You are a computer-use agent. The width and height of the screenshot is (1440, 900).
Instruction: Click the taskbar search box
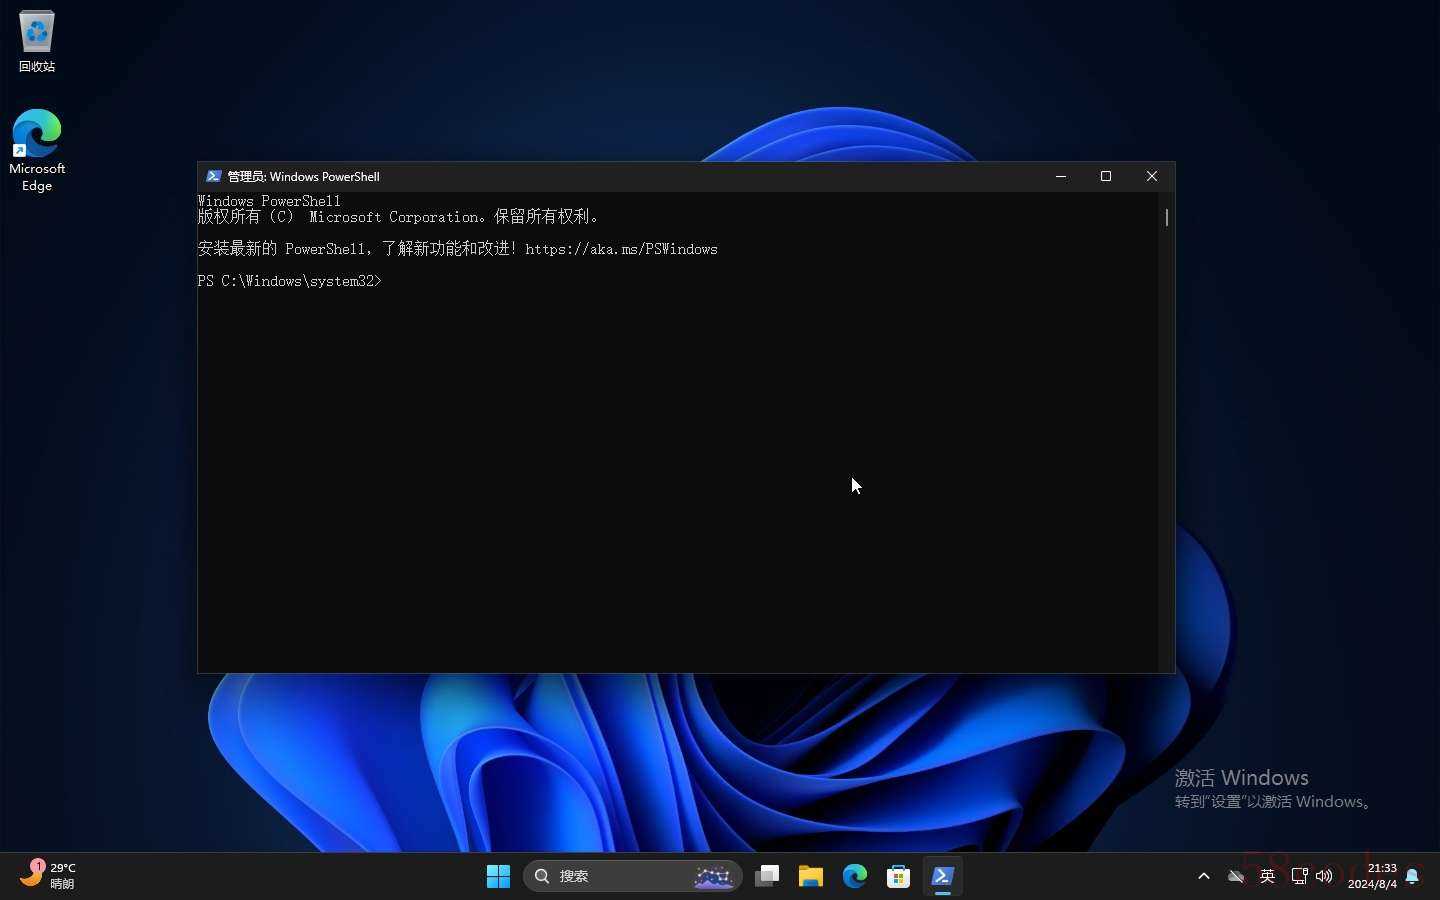pyautogui.click(x=632, y=876)
